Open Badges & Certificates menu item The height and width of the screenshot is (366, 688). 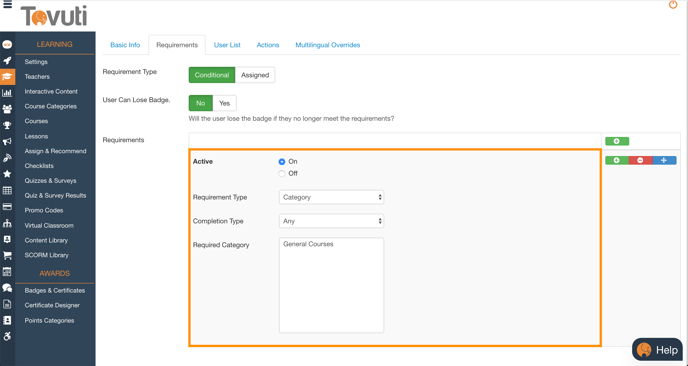[55, 291]
